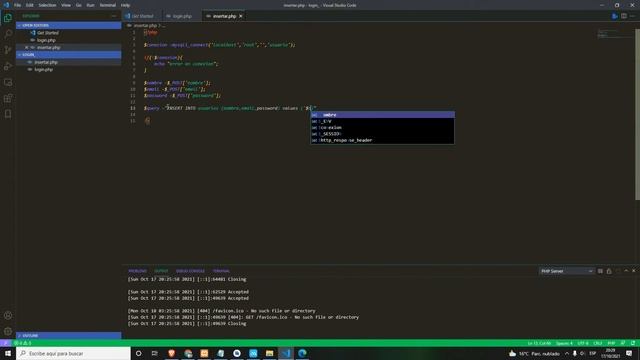Open notifications bell in status bar
640x360 pixels.
pyautogui.click(x=633, y=343)
